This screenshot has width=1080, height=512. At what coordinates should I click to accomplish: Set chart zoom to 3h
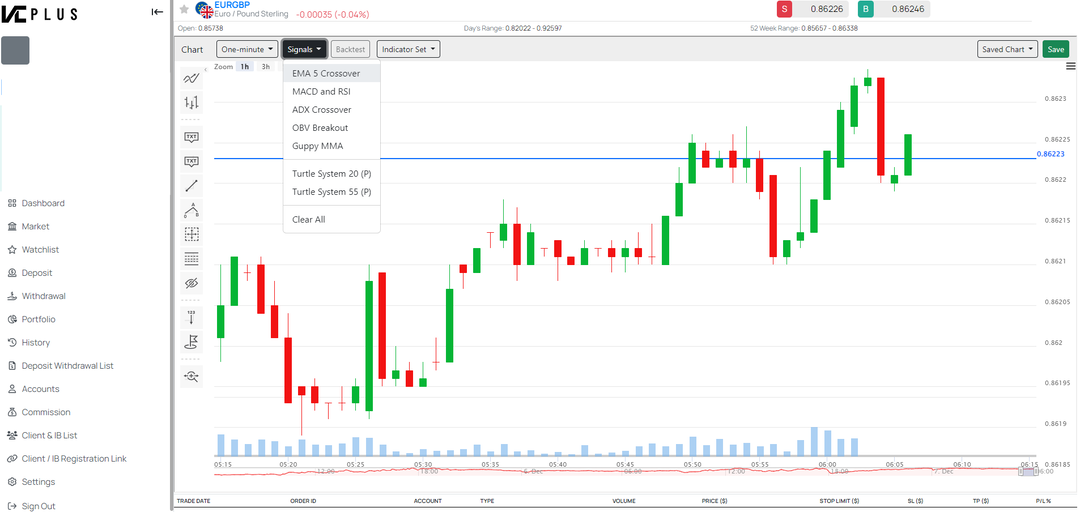click(x=265, y=67)
